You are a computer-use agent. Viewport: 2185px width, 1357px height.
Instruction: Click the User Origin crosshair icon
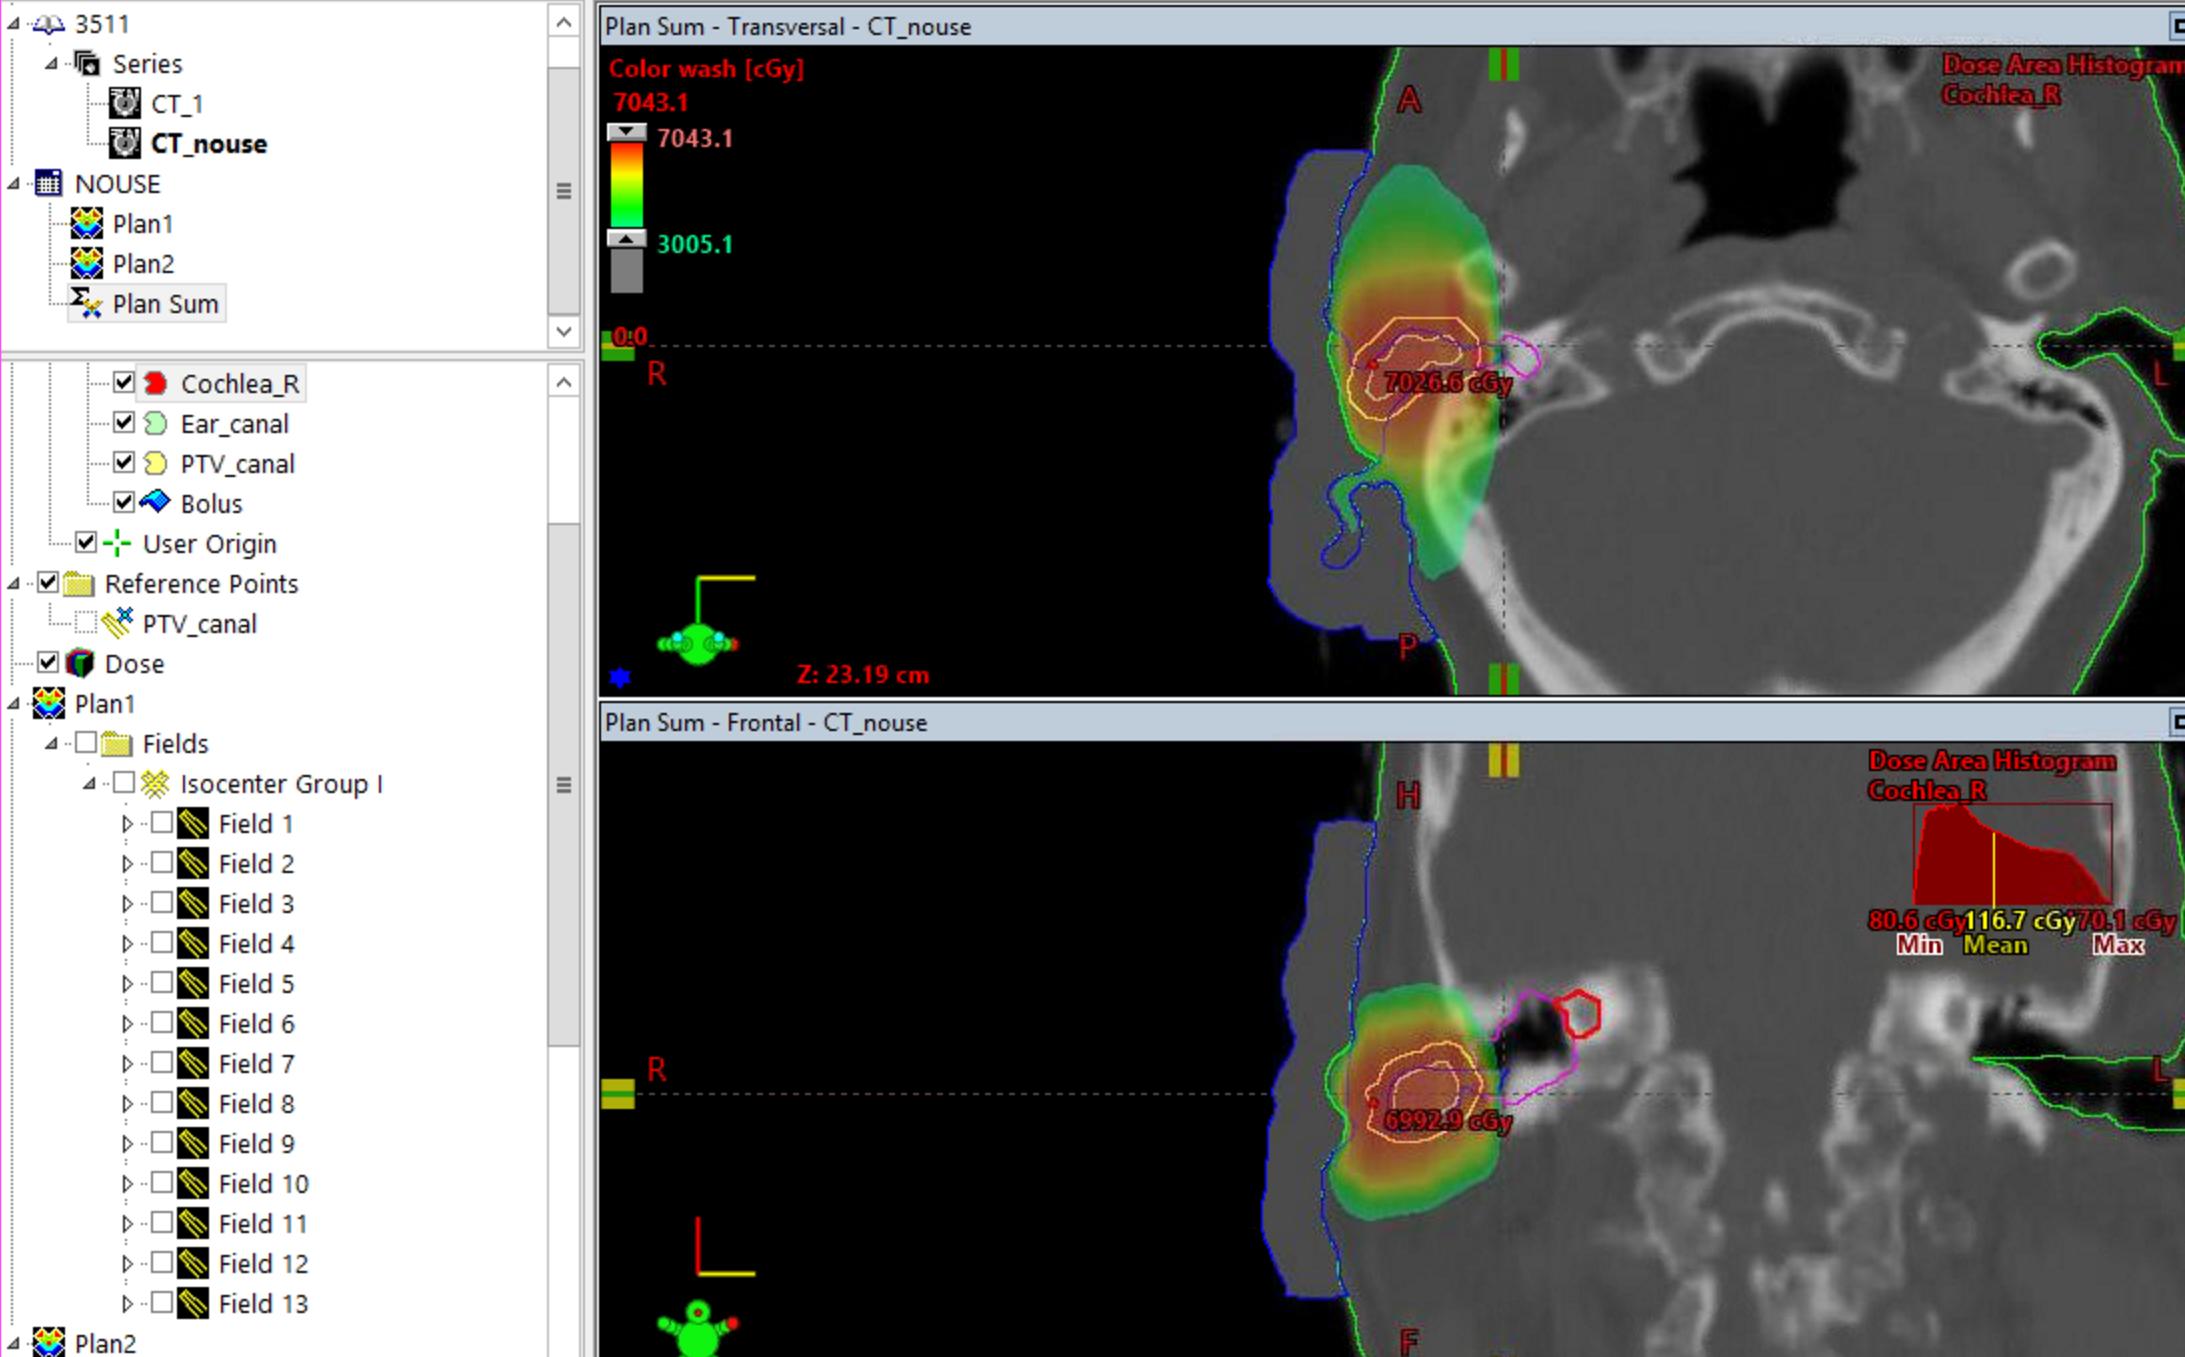(x=117, y=543)
